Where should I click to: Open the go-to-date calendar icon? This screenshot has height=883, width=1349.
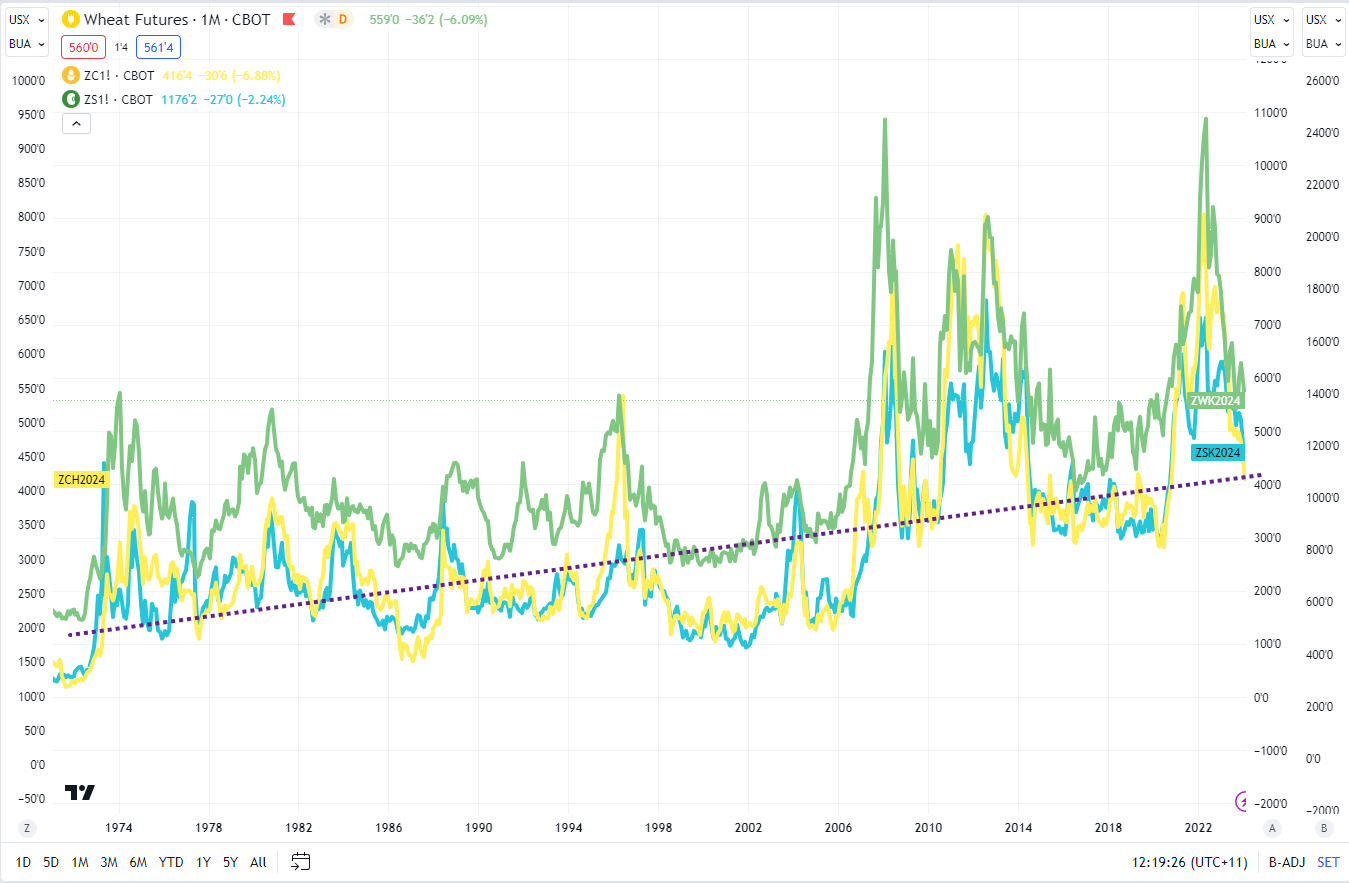pos(301,861)
